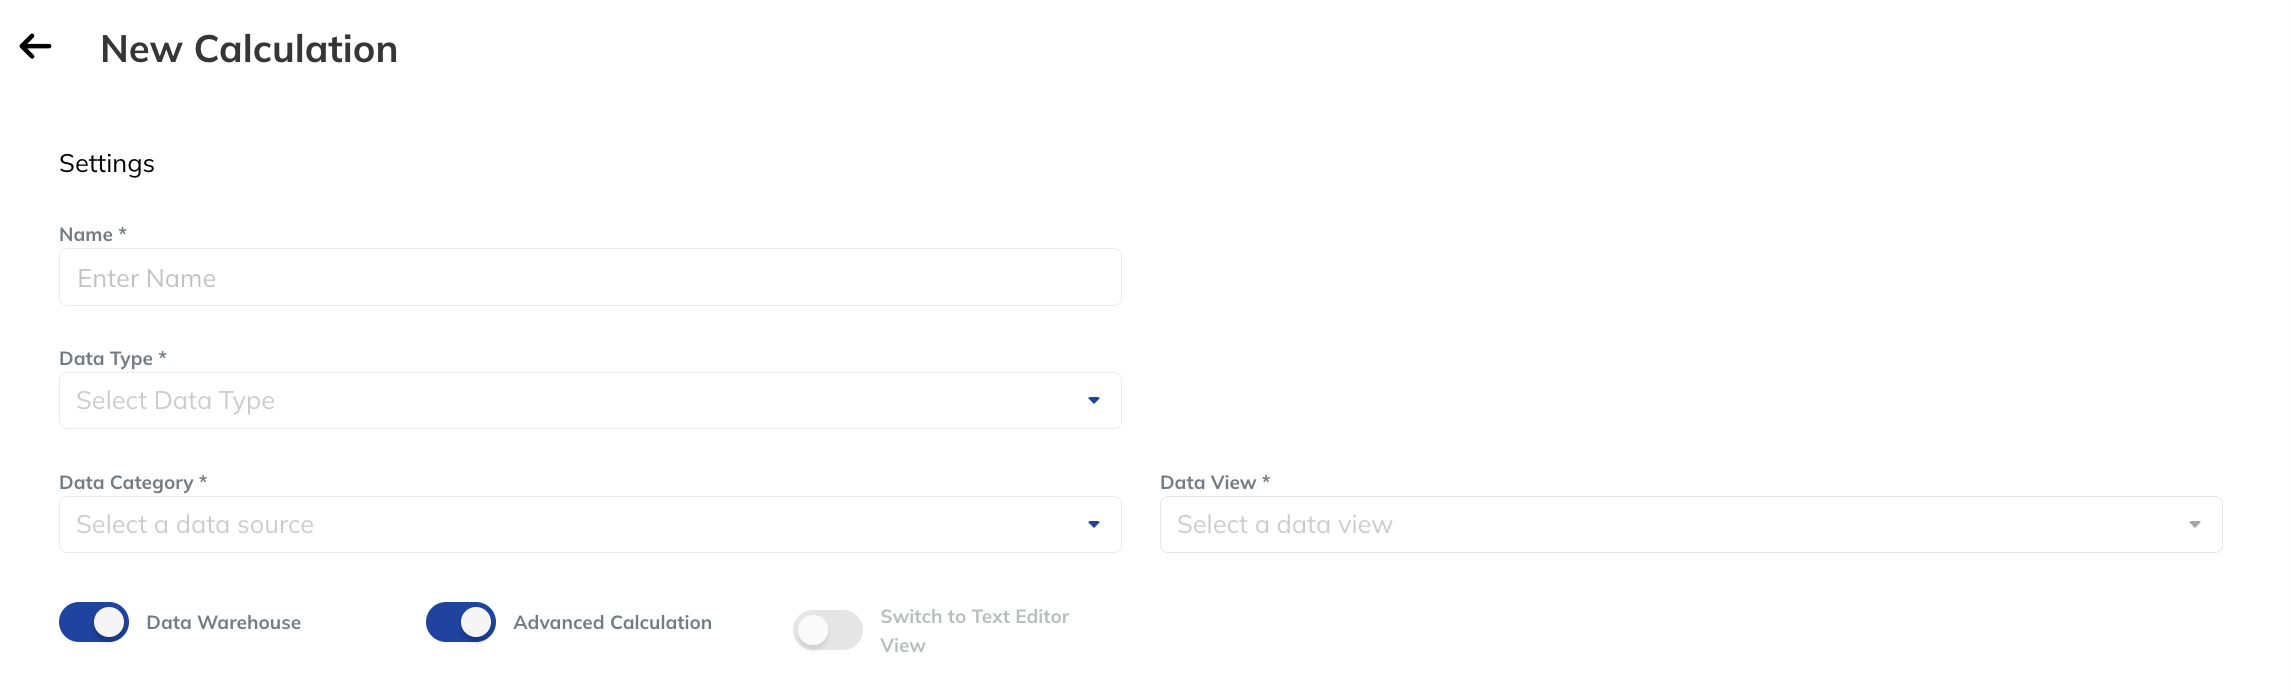
Task: Open the Select Data Type dropdown
Action: 590,401
